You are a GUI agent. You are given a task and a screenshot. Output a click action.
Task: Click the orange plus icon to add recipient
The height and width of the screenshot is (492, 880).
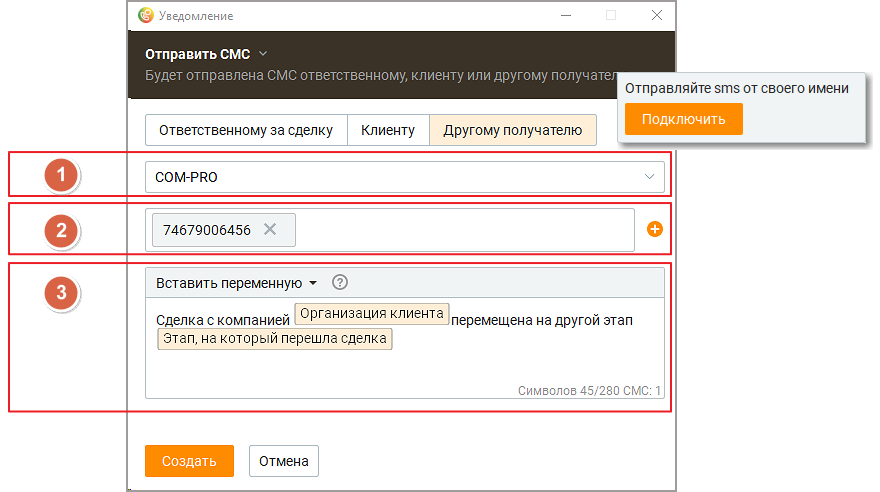pyautogui.click(x=654, y=229)
